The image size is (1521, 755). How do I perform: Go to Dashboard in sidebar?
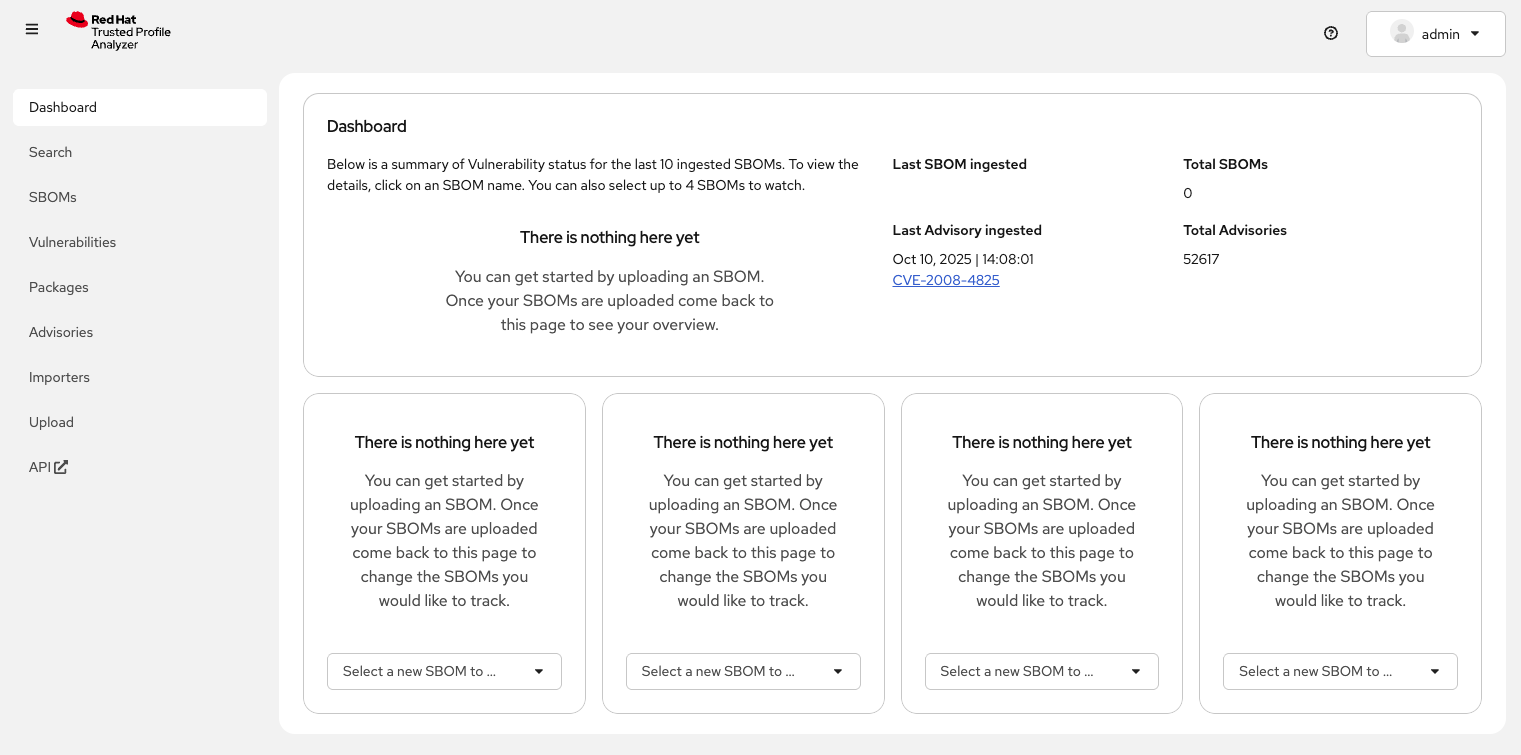63,107
